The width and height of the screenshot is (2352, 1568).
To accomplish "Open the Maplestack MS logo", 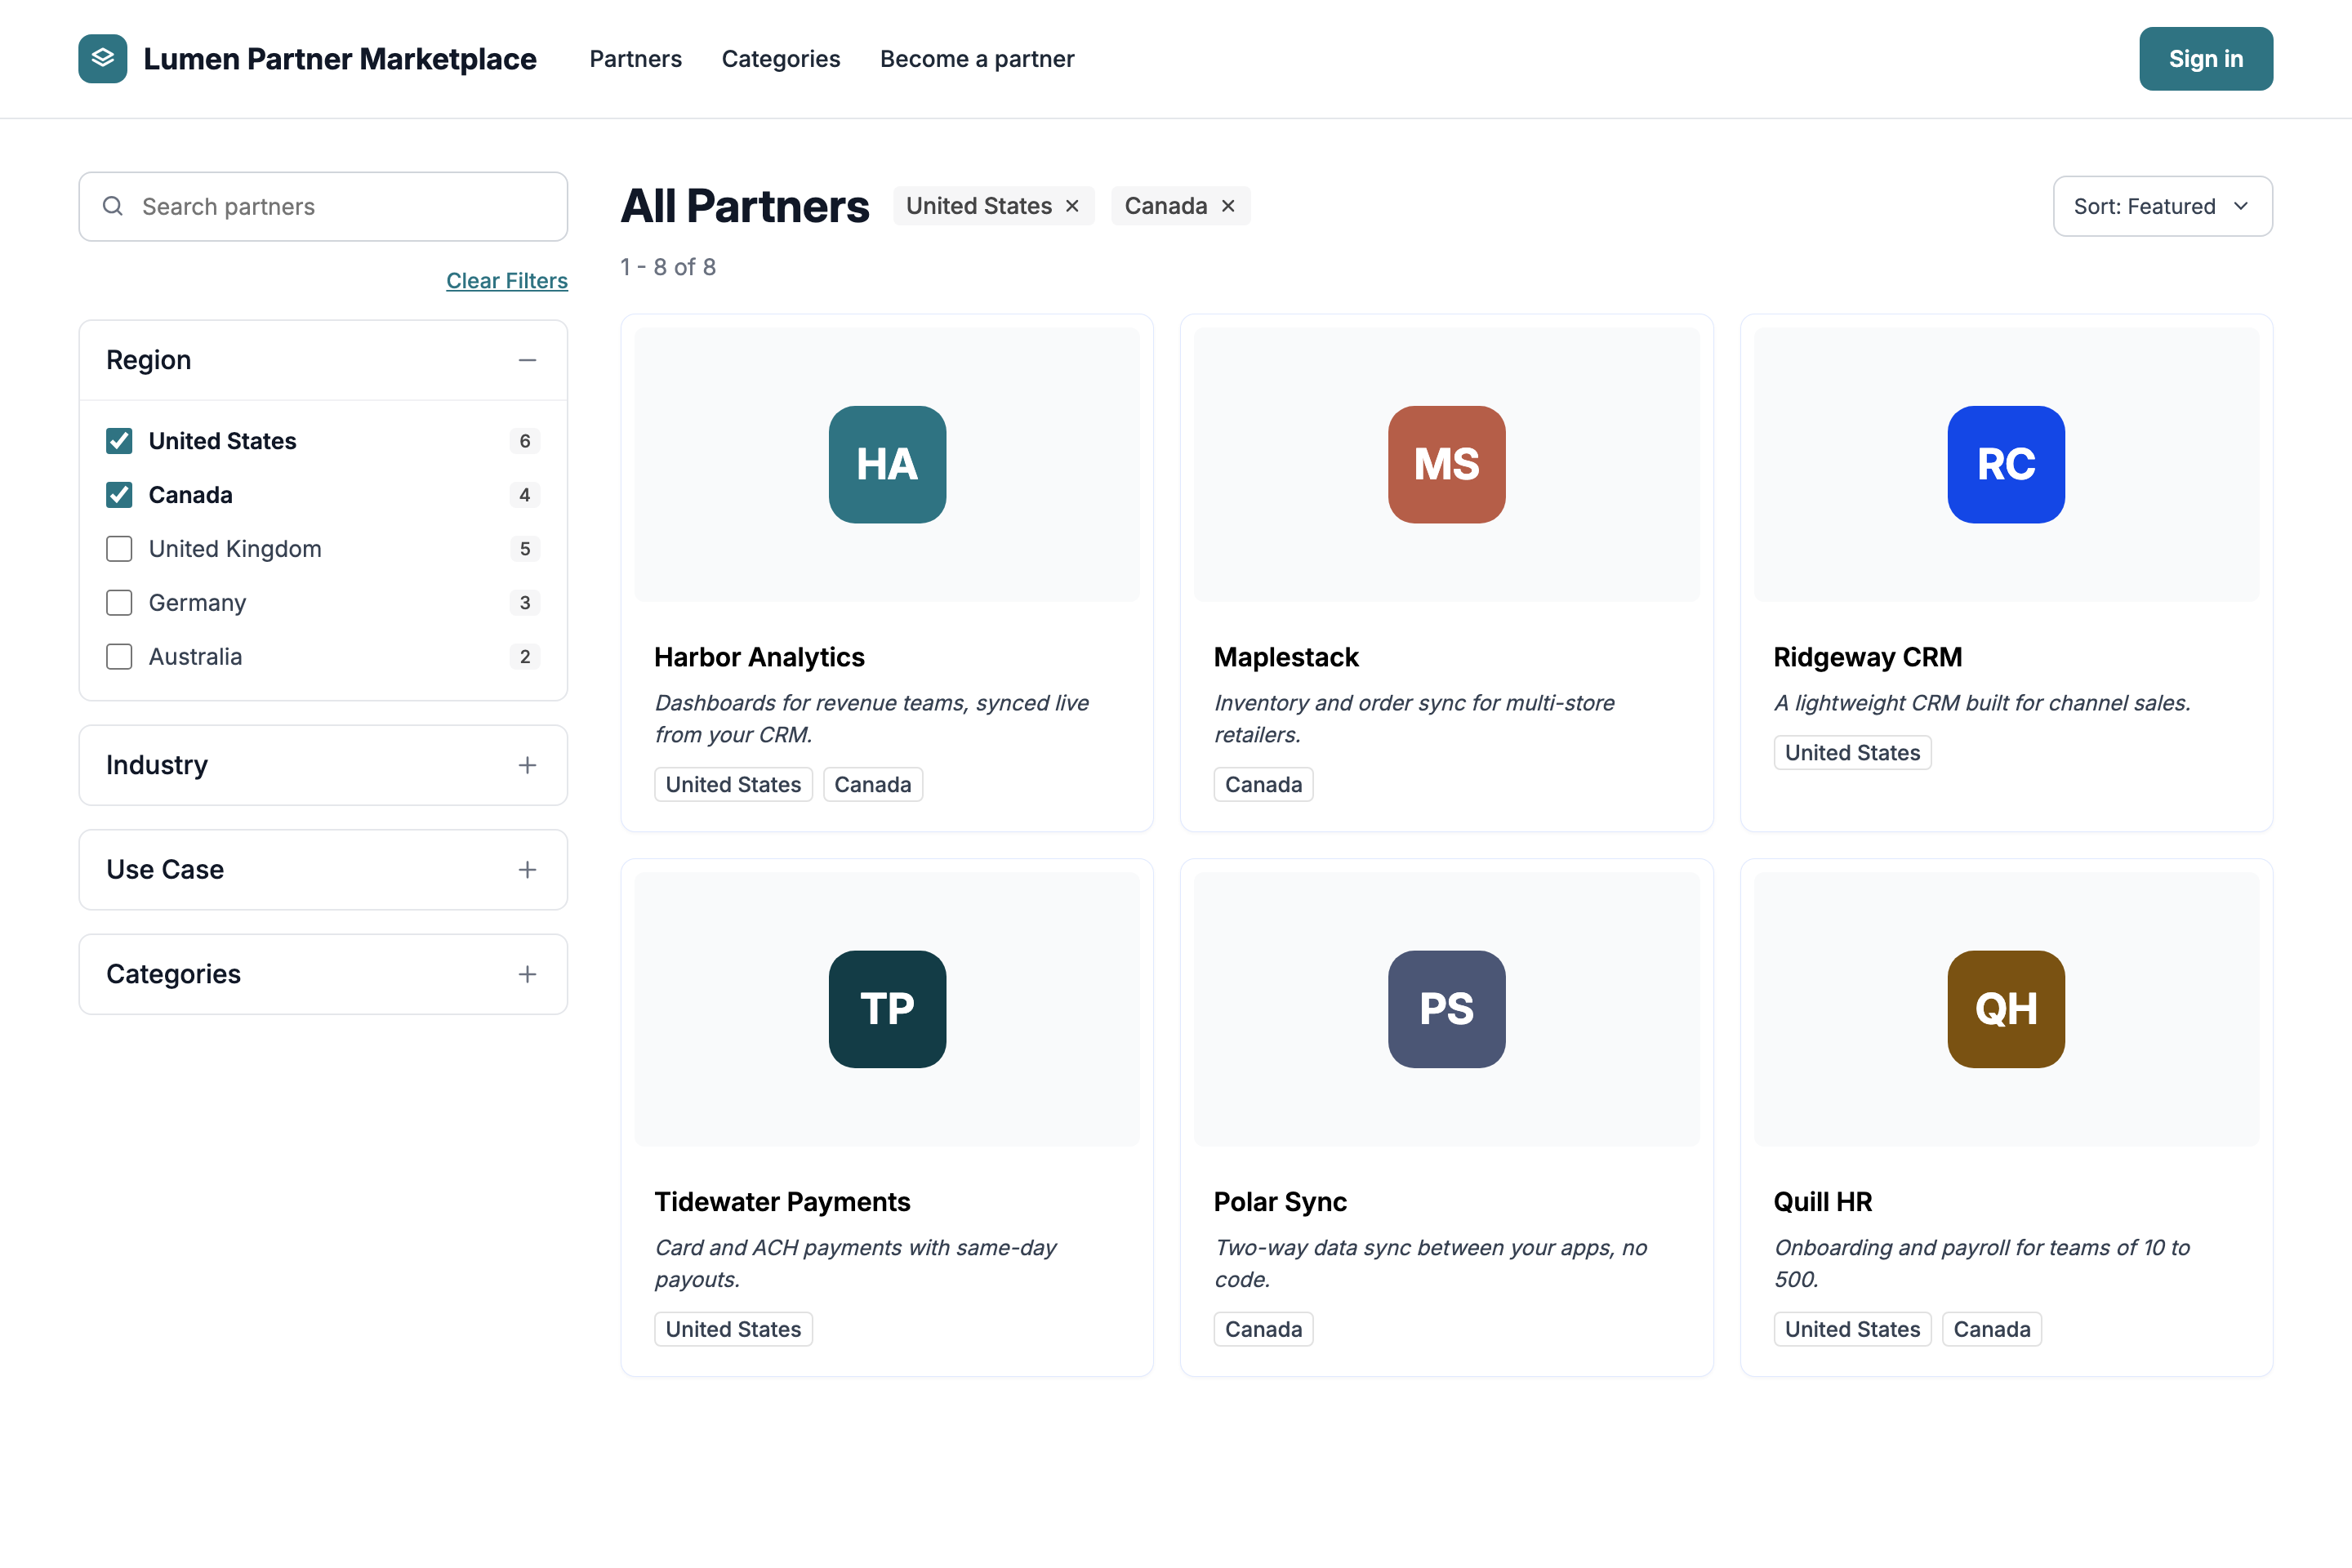I will [1446, 464].
